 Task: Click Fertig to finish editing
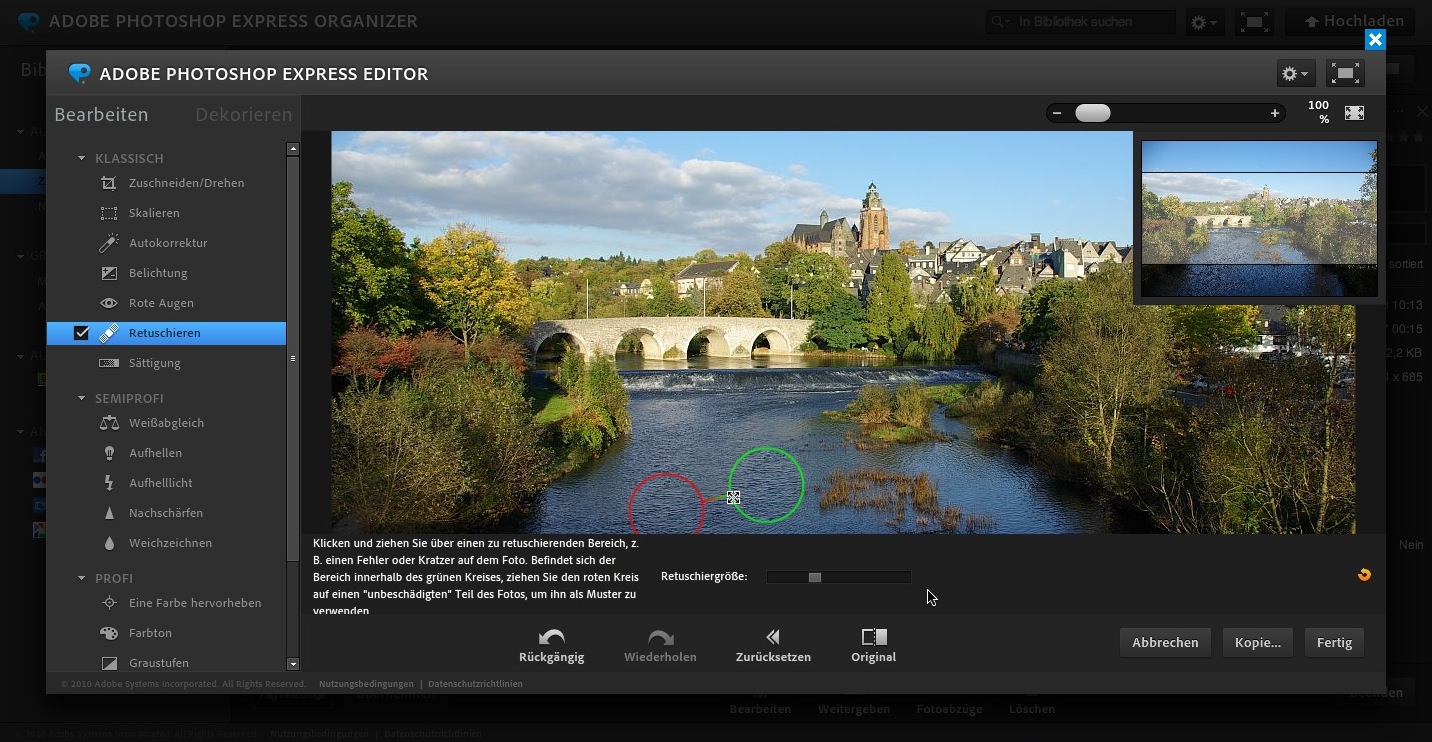[1334, 643]
